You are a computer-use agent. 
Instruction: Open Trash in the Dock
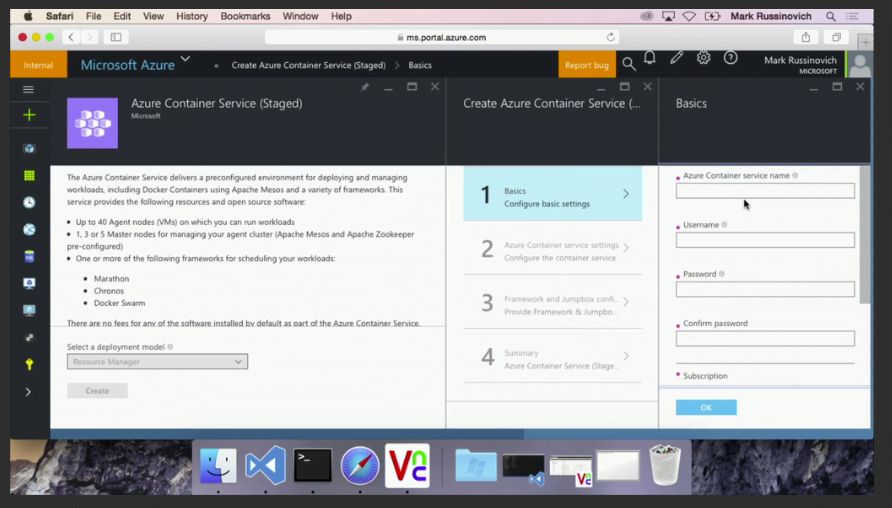click(x=665, y=465)
